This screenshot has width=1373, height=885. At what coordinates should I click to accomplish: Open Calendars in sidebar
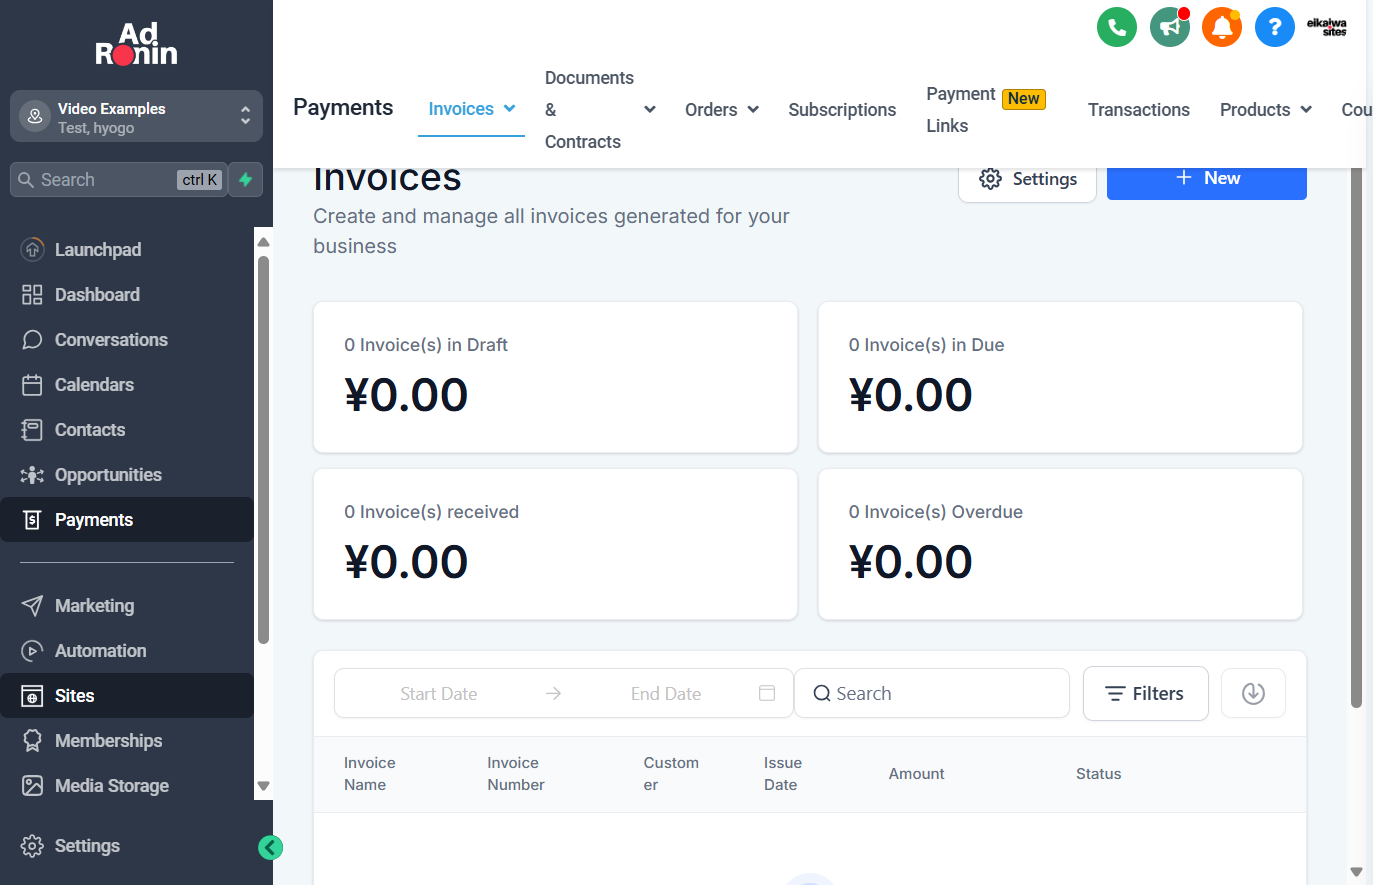127,385
